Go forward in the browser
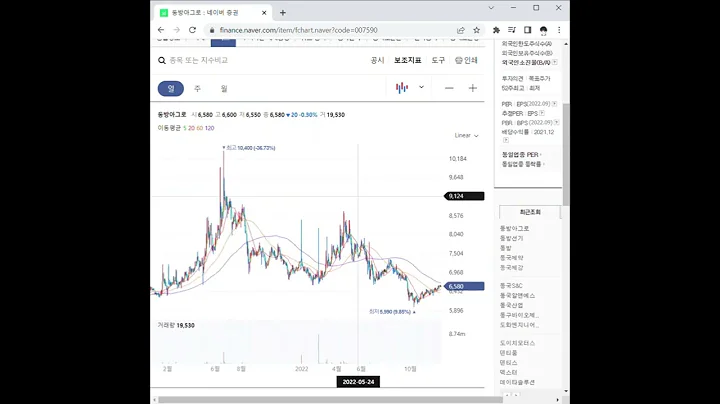720x404 pixels. tap(177, 30)
